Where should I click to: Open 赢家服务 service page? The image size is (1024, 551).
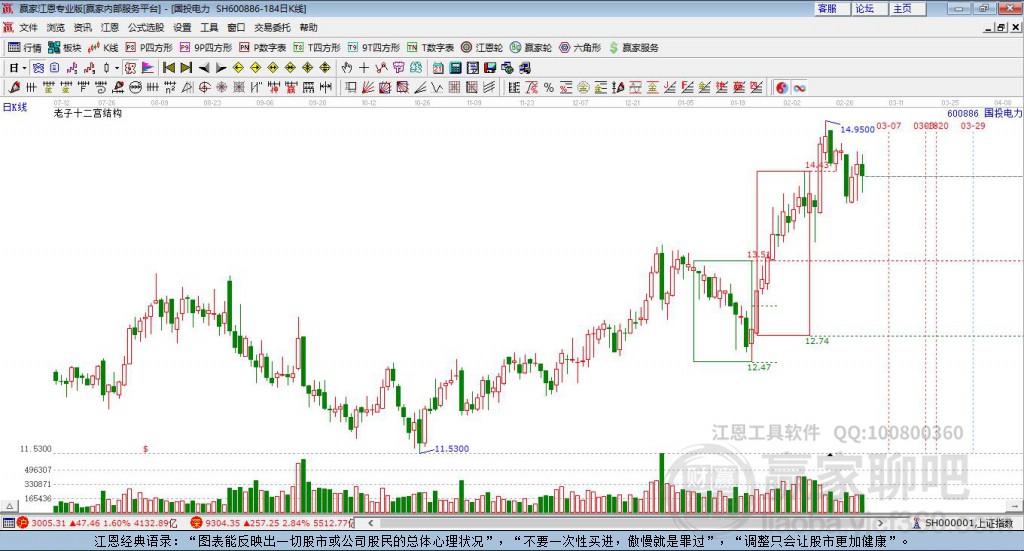[633, 48]
